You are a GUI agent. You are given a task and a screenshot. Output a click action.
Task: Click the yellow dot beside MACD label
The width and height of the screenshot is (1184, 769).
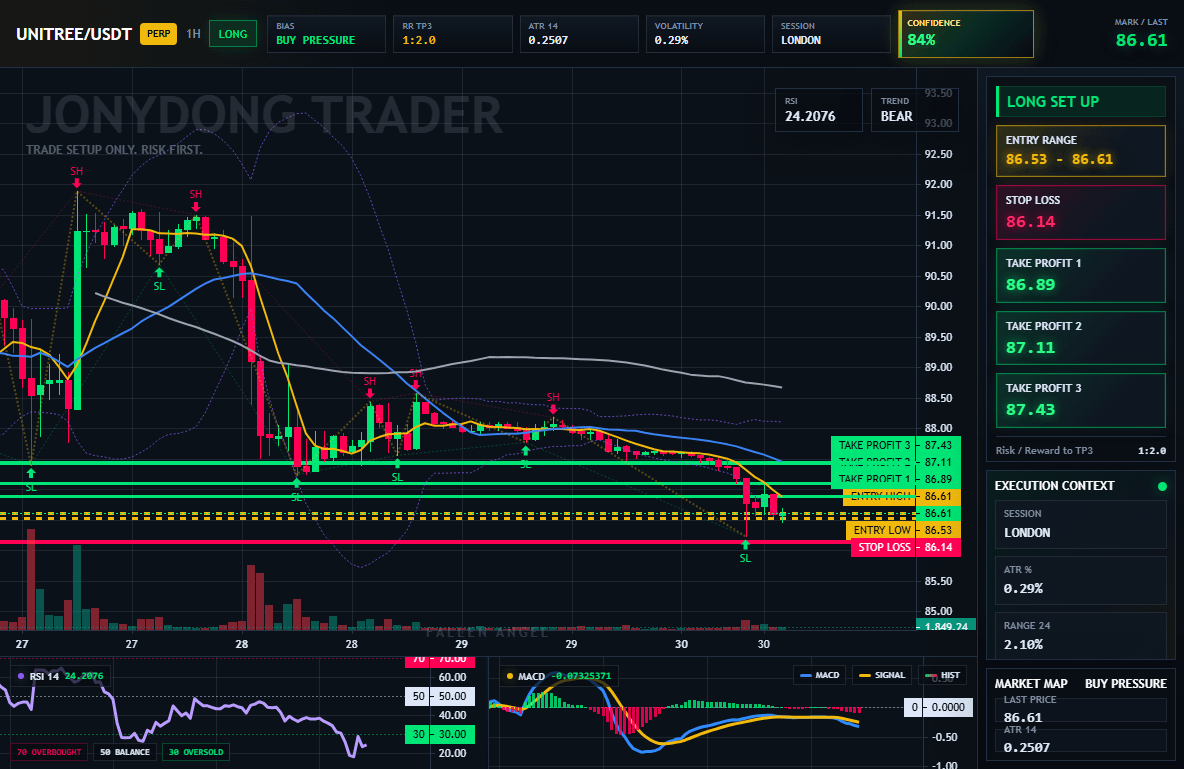click(510, 676)
